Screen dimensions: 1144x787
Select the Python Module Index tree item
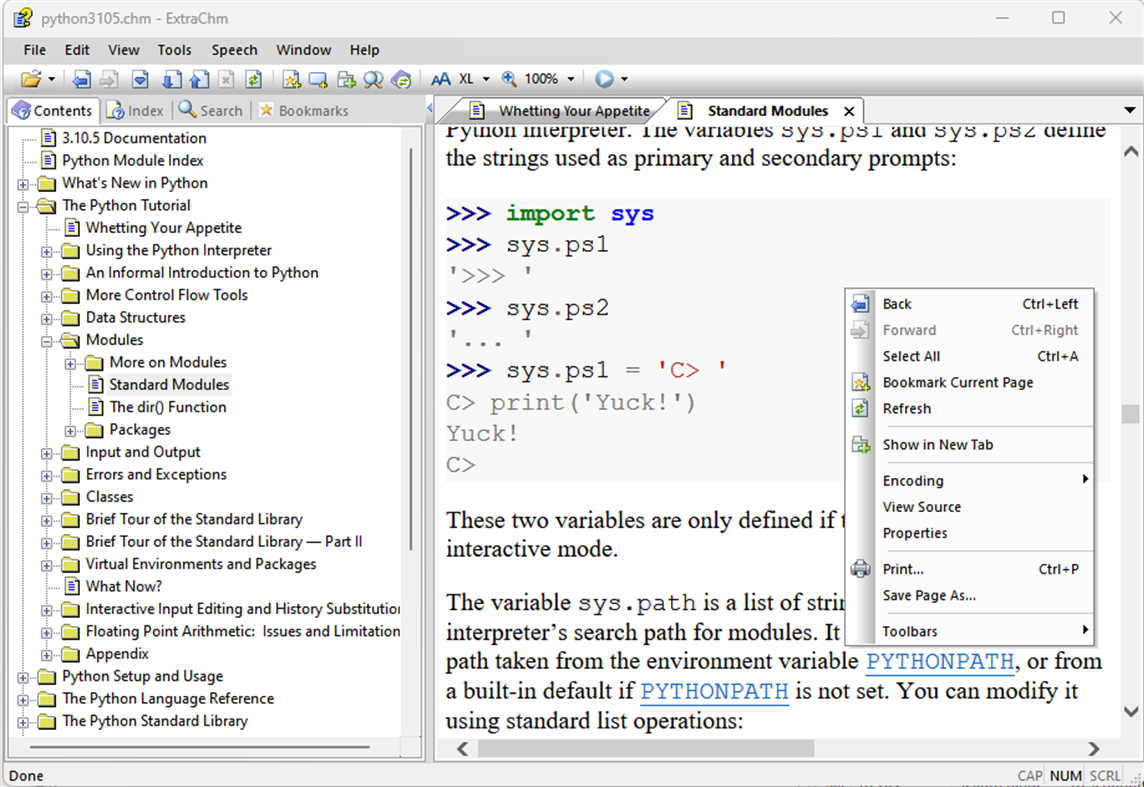coord(132,160)
